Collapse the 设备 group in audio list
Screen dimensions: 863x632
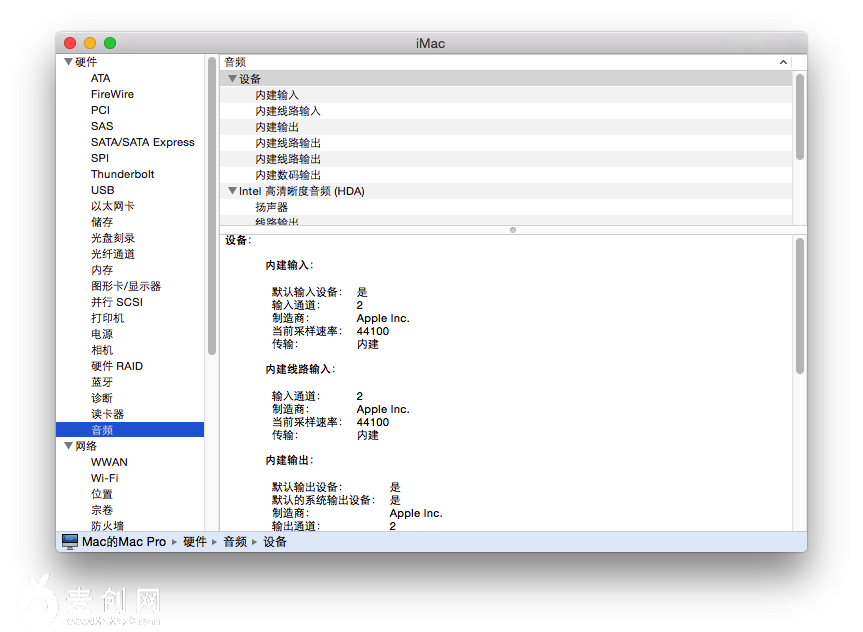pos(232,79)
